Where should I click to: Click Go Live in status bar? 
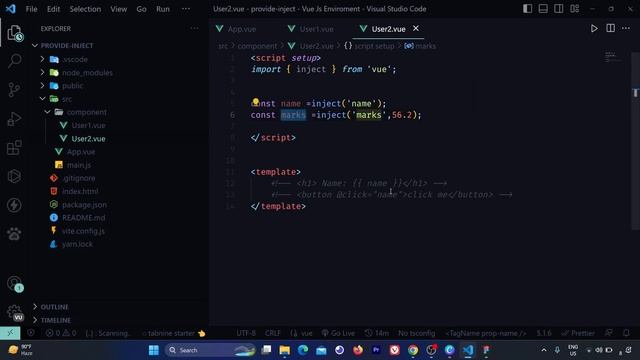[338, 333]
